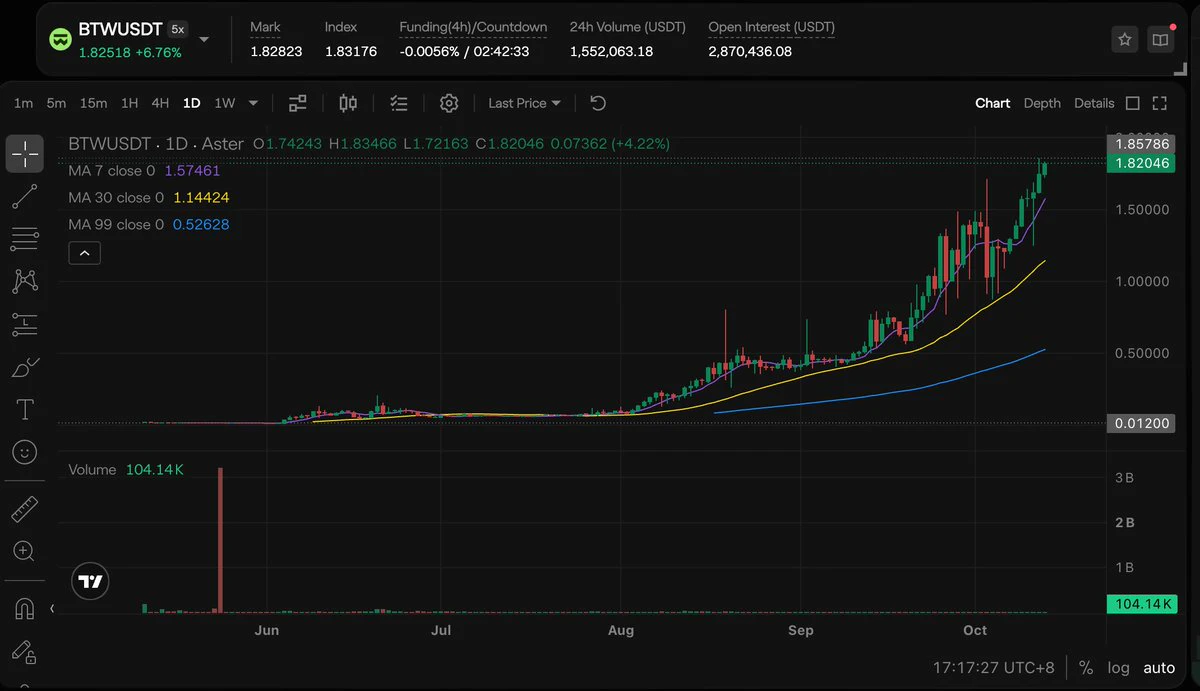This screenshot has height=691, width=1200.
Task: Toggle the log price scale
Action: pos(1119,668)
